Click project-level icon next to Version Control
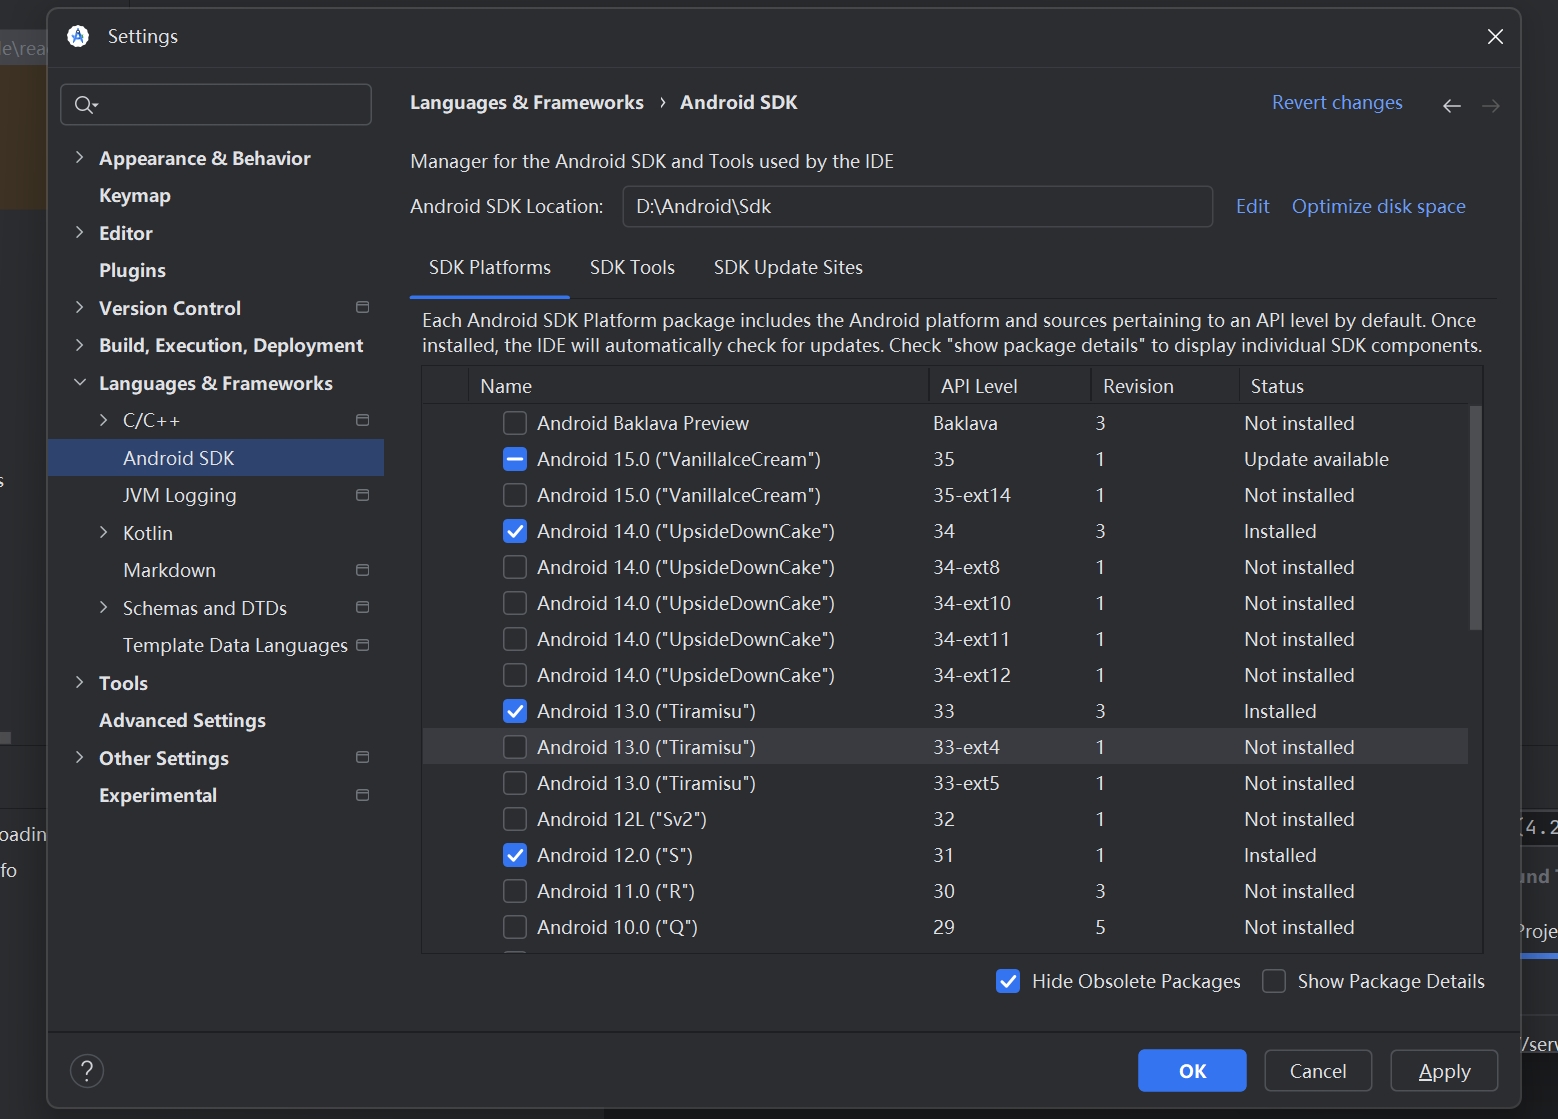Image resolution: width=1558 pixels, height=1119 pixels. (x=362, y=307)
